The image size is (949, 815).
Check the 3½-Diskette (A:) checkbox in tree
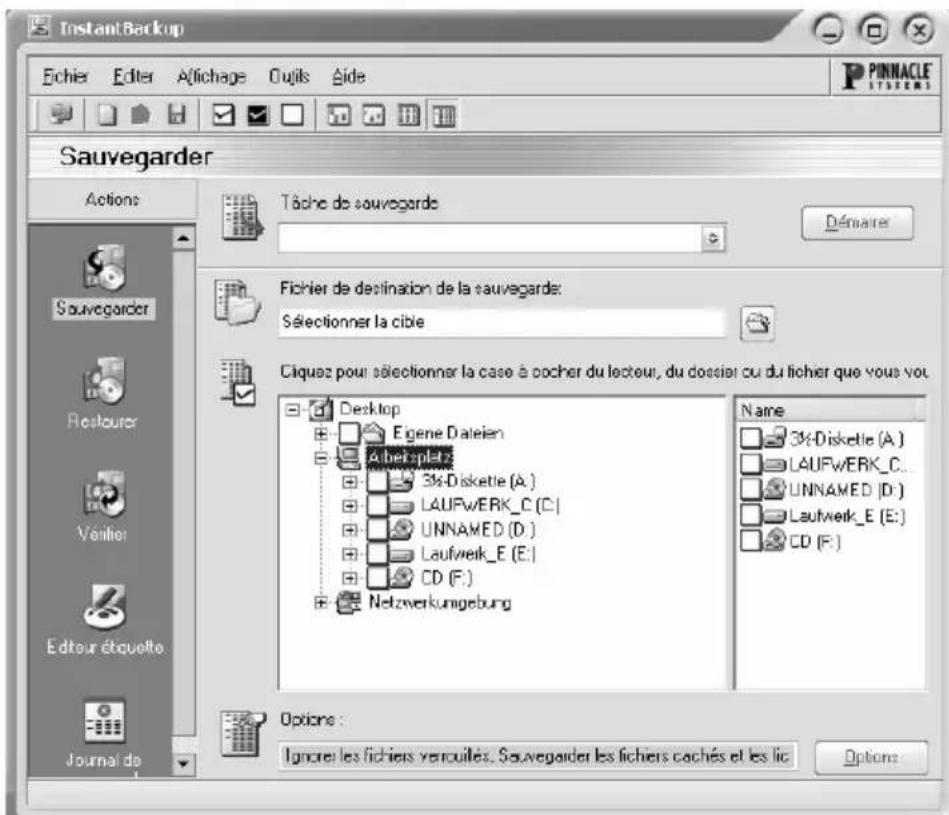[378, 482]
